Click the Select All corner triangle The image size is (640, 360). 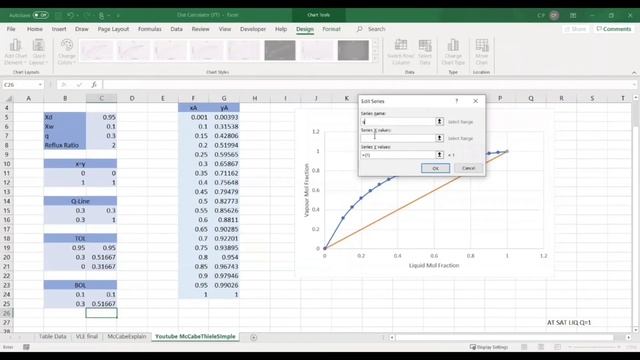pyautogui.click(x=8, y=98)
